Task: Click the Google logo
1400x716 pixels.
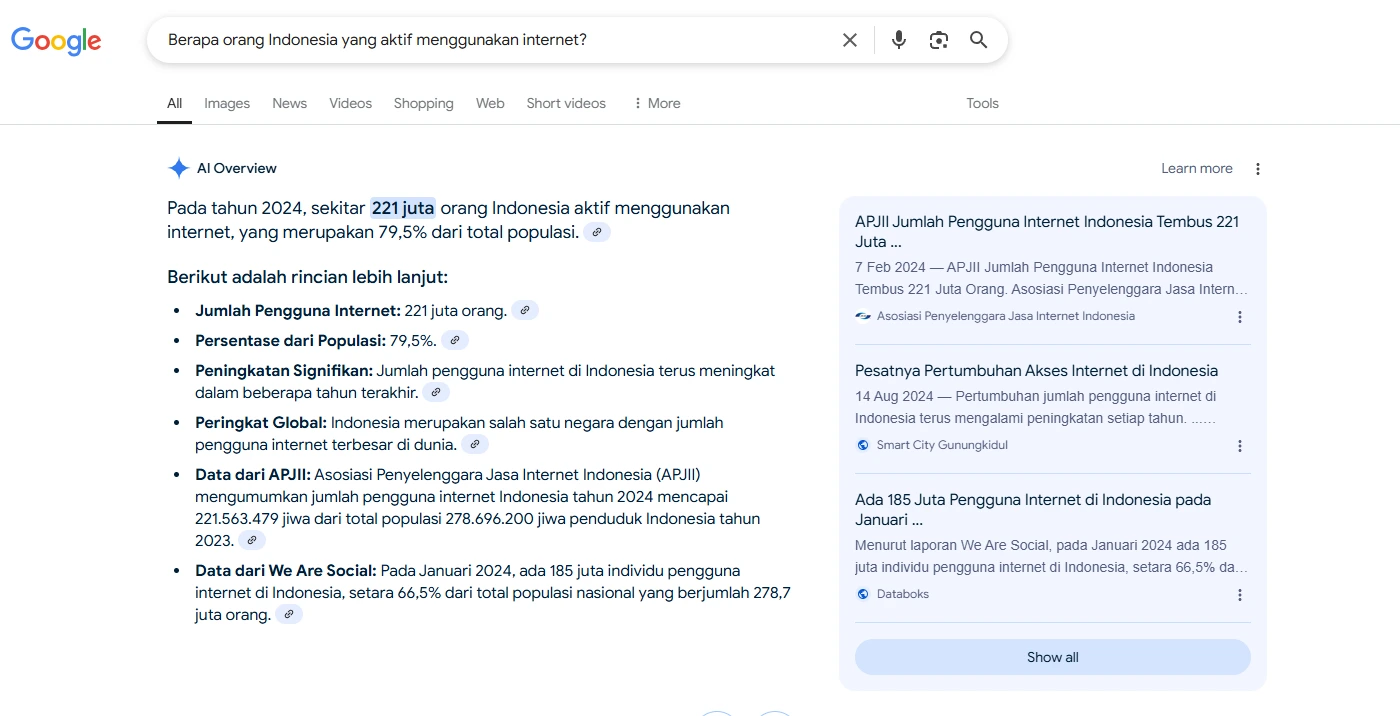Action: click(x=56, y=40)
